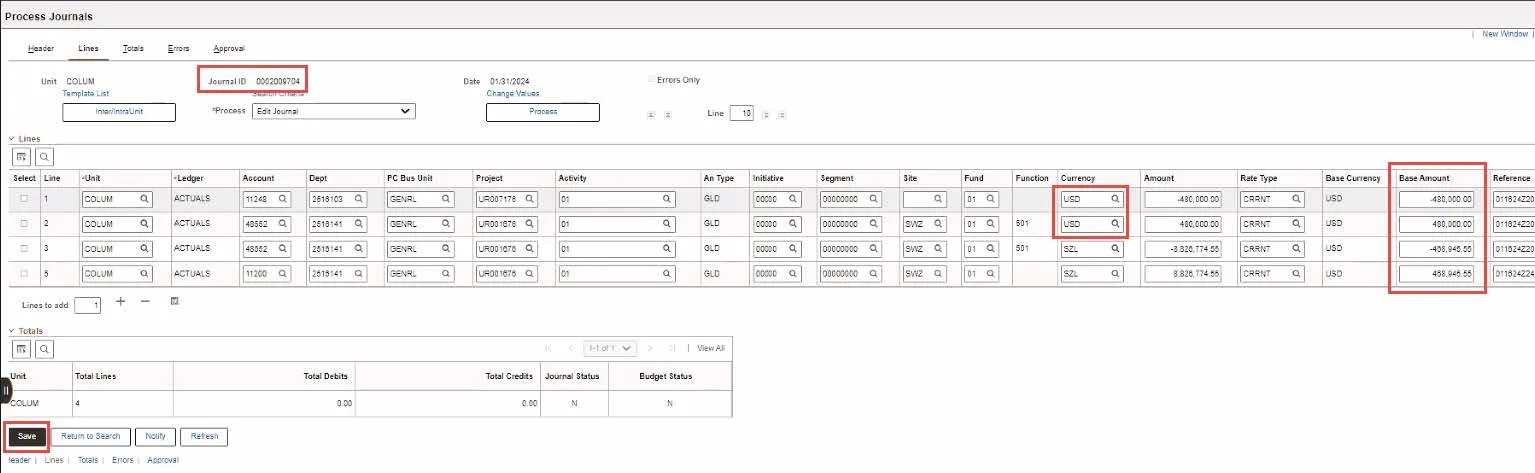Viewport: 1535px width, 473px height.
Task: Click the Lines to add input field
Action: 88,305
